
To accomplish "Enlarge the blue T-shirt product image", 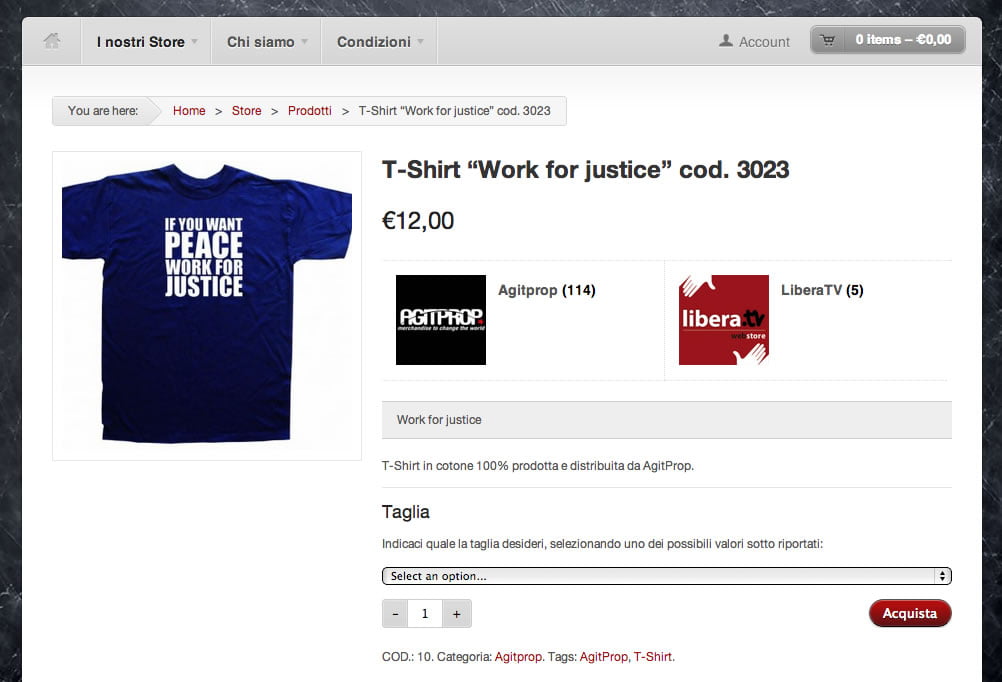I will [207, 306].
